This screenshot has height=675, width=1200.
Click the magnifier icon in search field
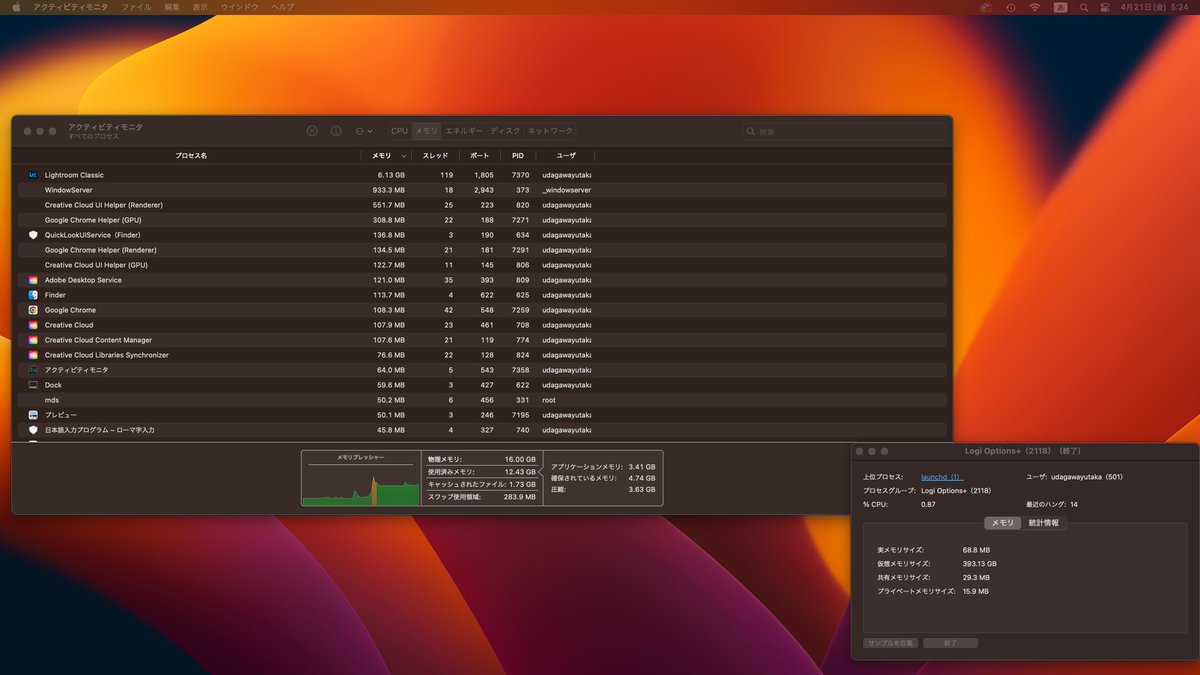pyautogui.click(x=752, y=132)
